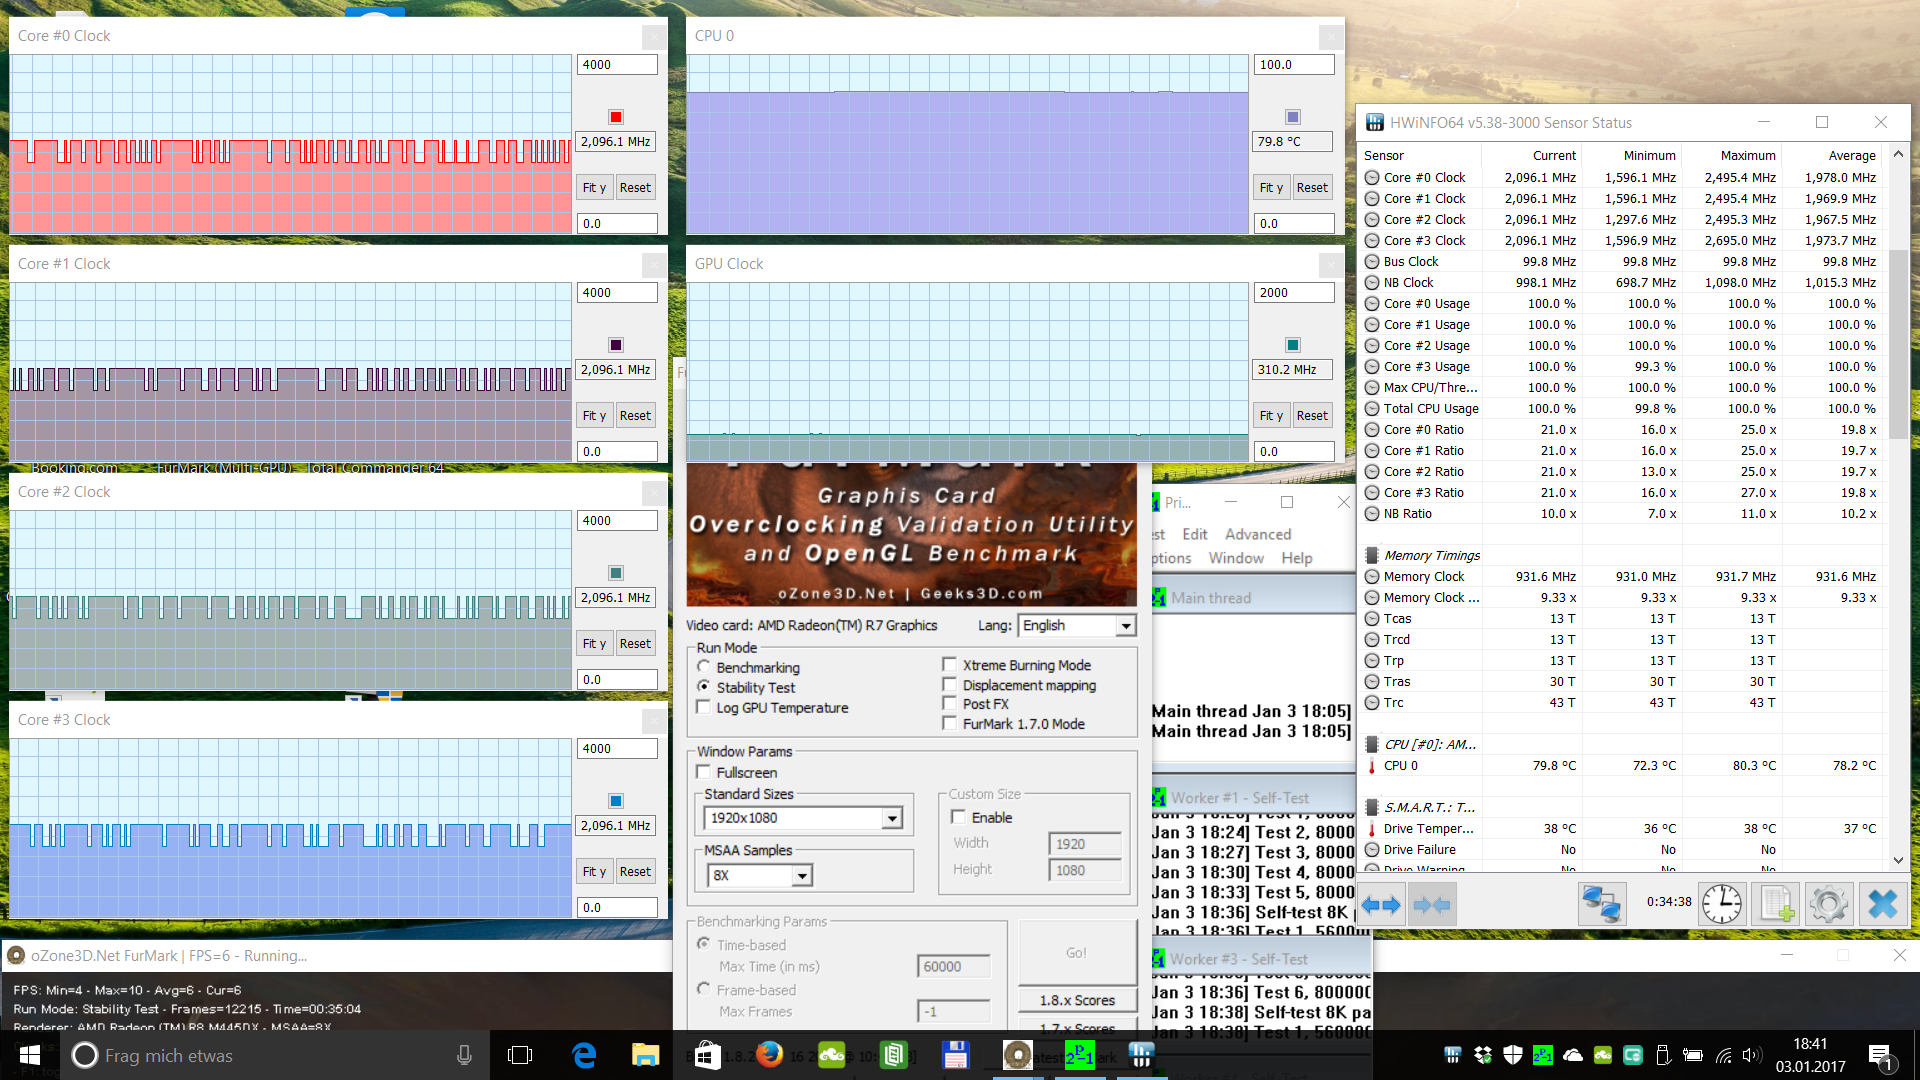This screenshot has width=1920, height=1080.
Task: Close sensors with blue X icon
Action: point(1882,905)
